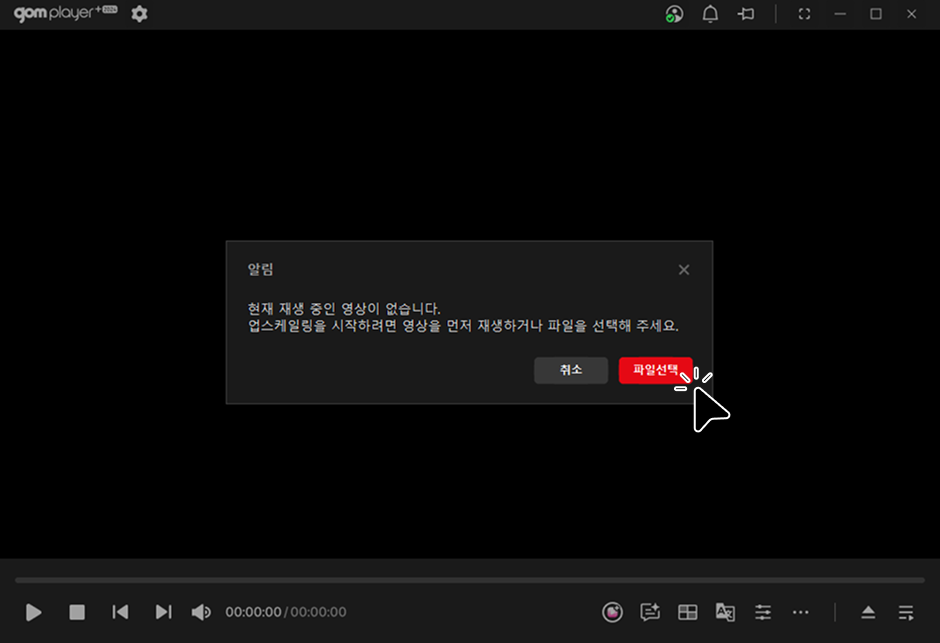Open the user account profile icon
The width and height of the screenshot is (940, 643).
click(675, 14)
